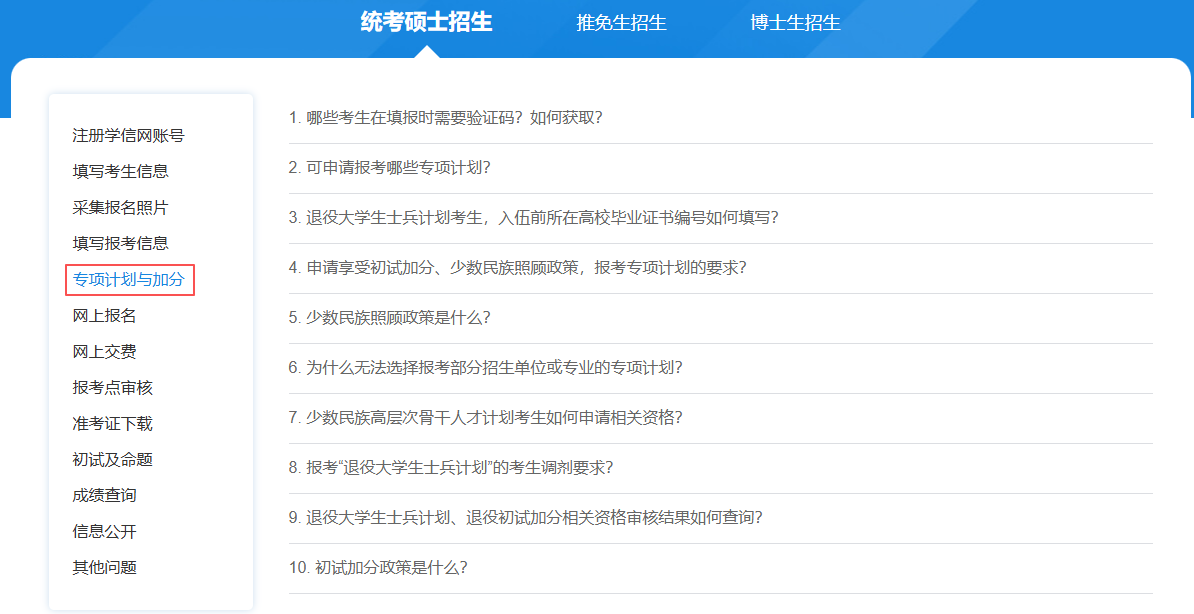
Task: Select 填写报考信息 in the sidebar
Action: (x=120, y=243)
